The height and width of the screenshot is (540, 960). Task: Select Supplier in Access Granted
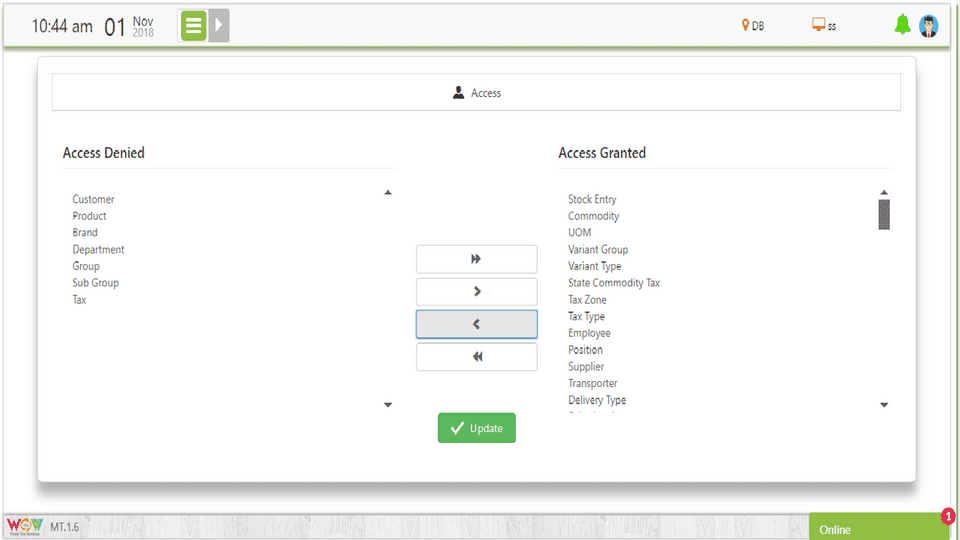tap(586, 366)
